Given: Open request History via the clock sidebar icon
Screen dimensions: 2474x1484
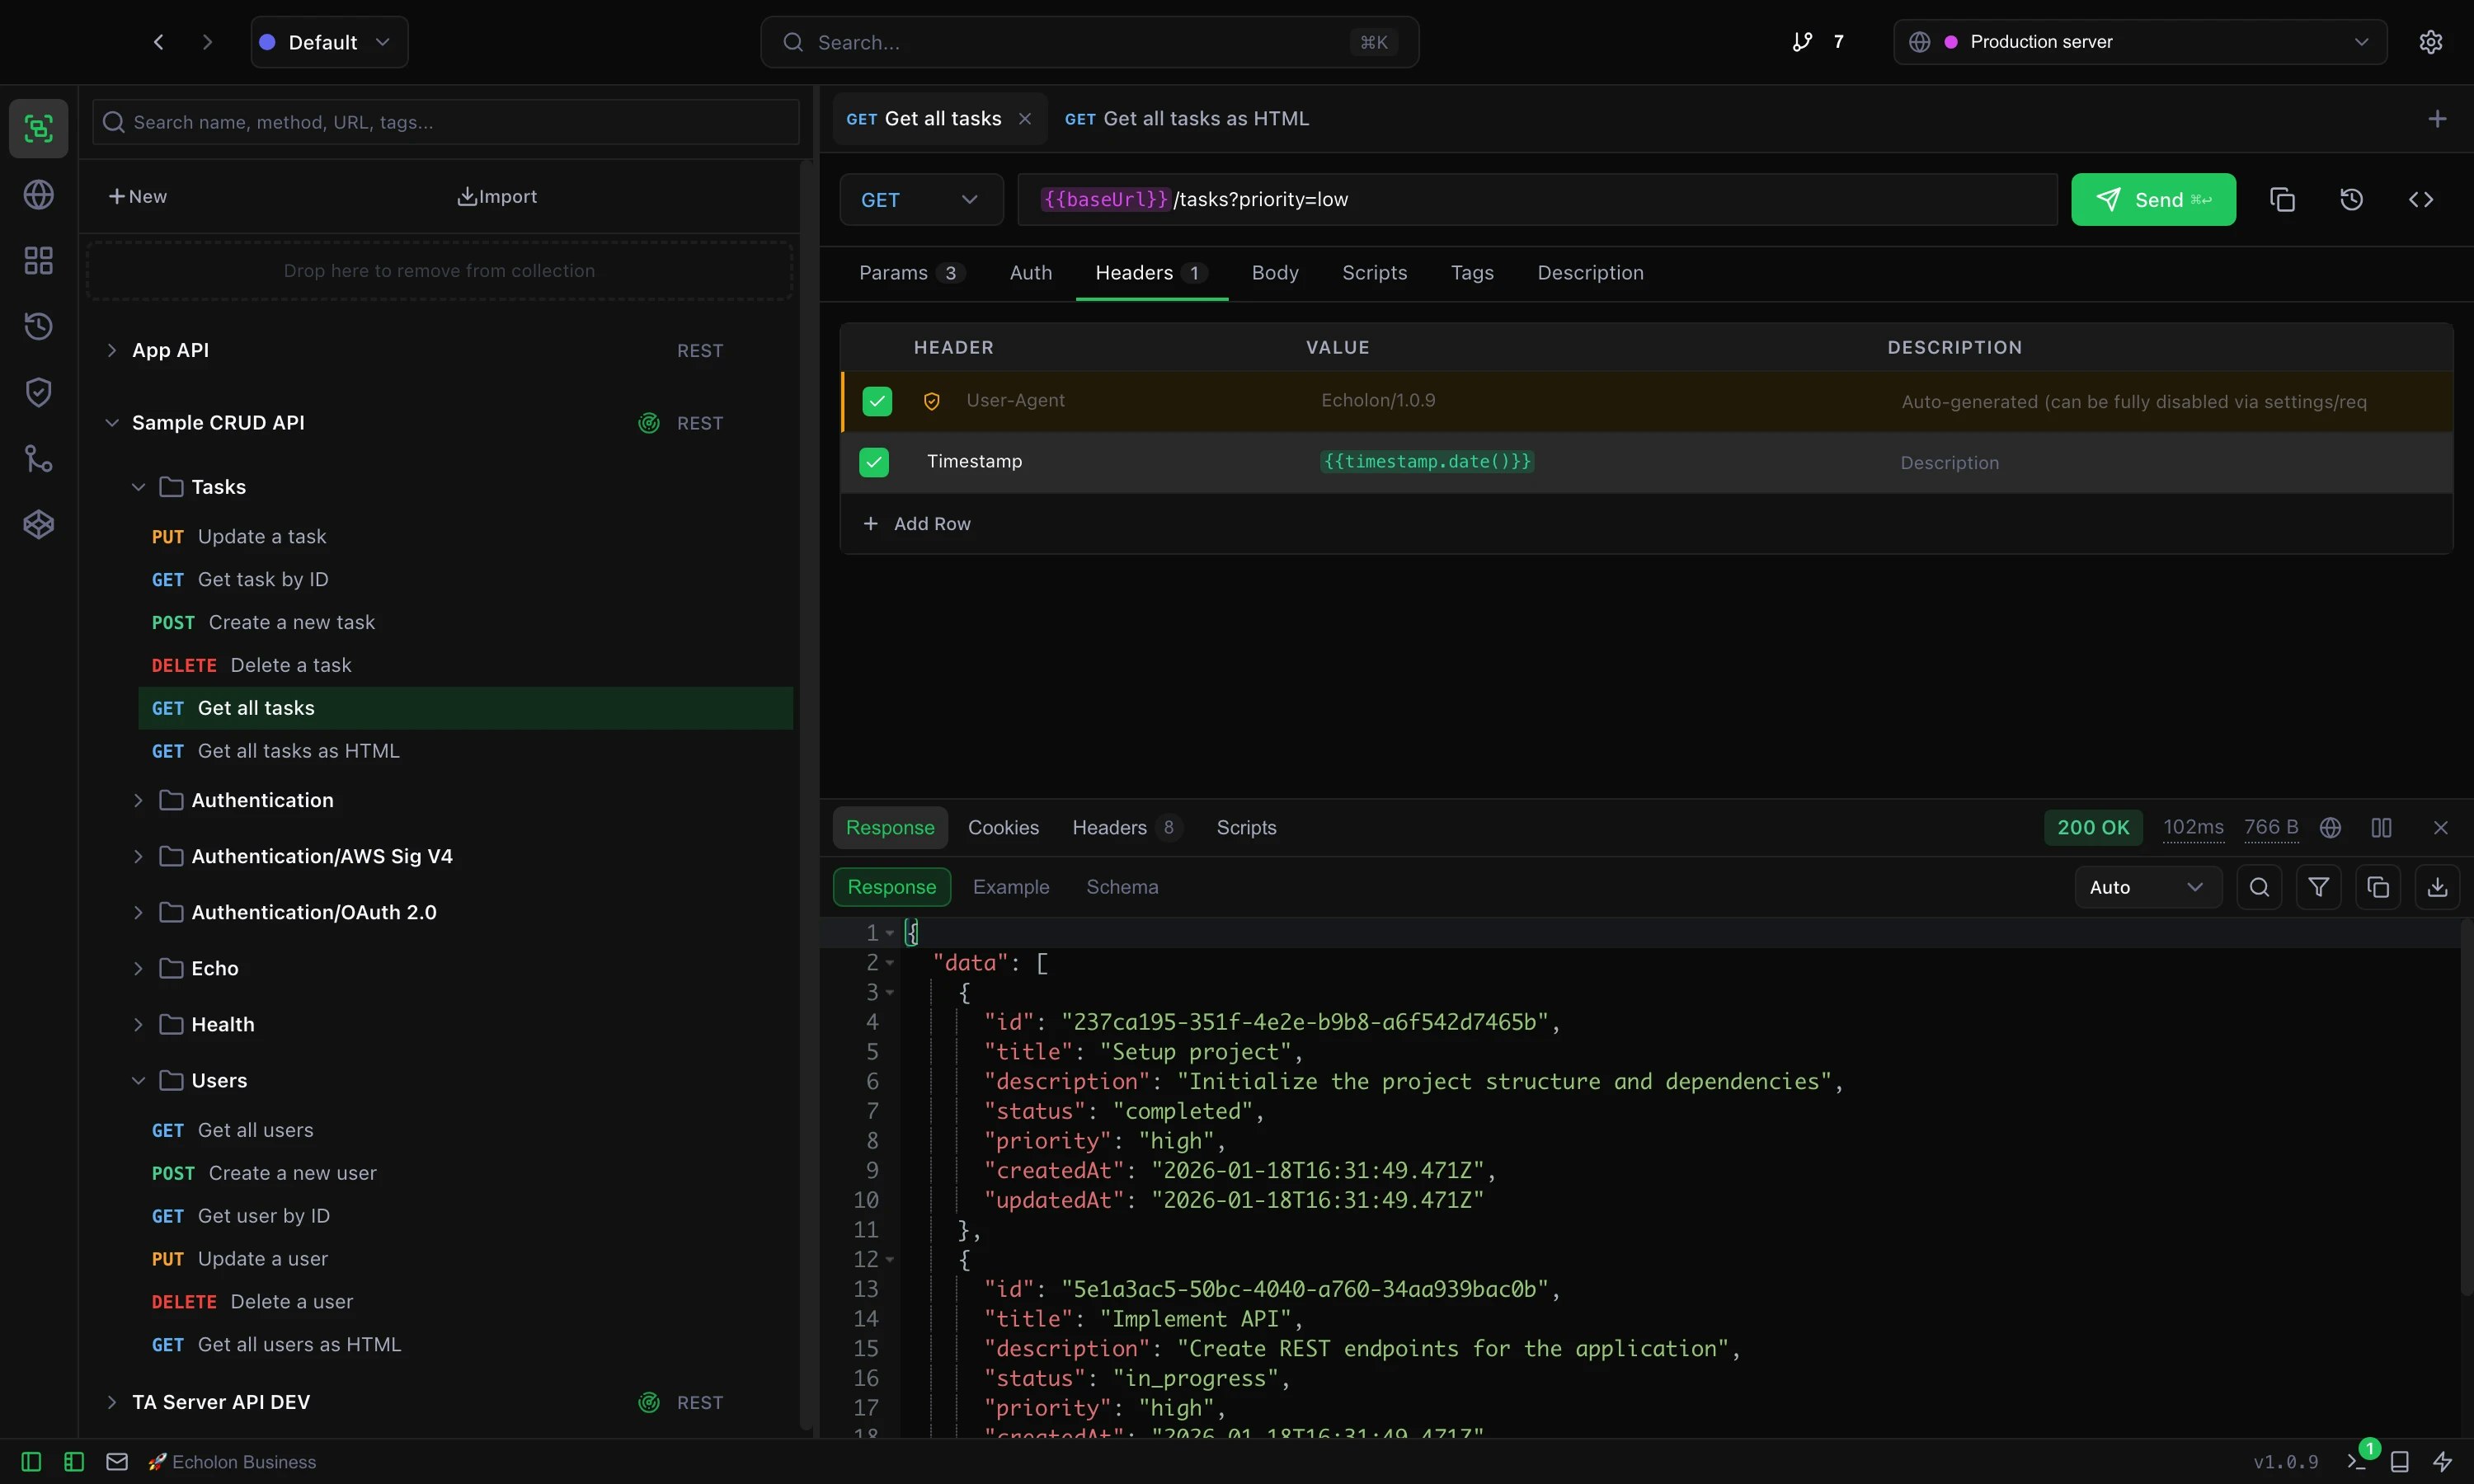Looking at the screenshot, I should click(x=38, y=325).
